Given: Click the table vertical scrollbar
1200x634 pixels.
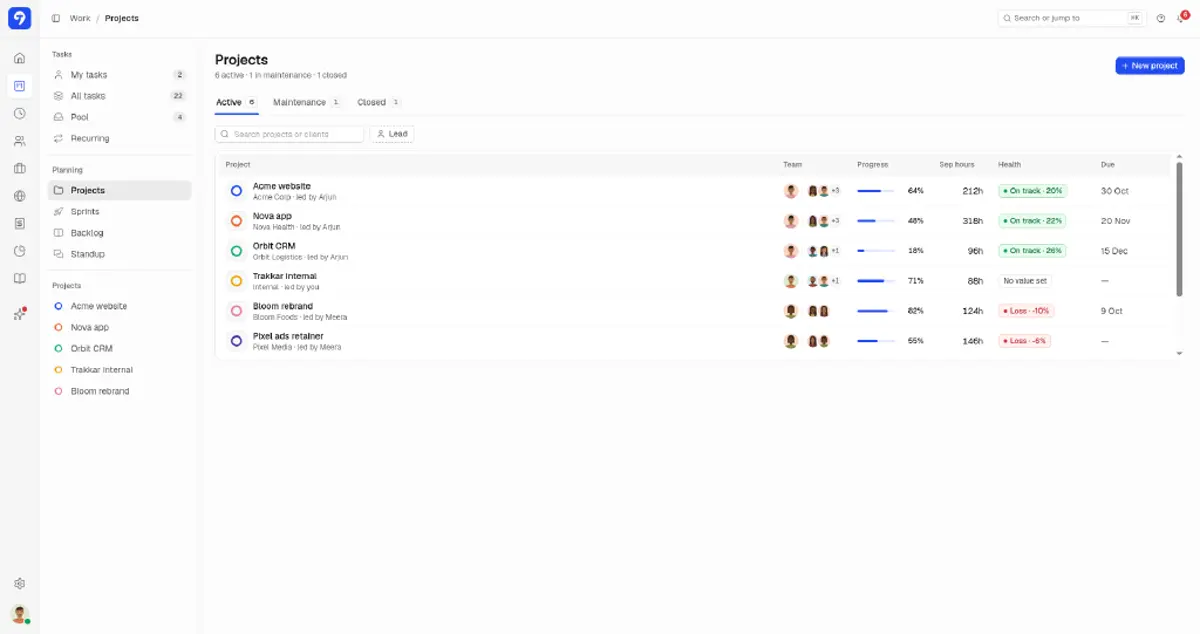Looking at the screenshot, I should point(1179,228).
